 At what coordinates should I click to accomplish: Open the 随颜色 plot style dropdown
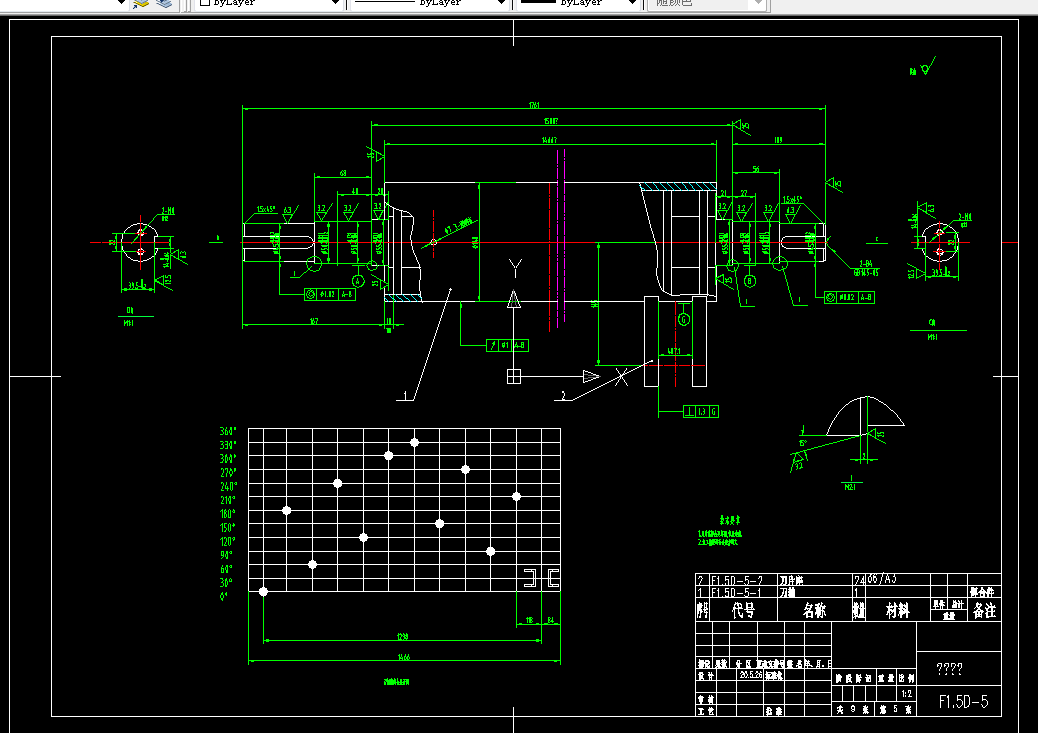pos(706,4)
